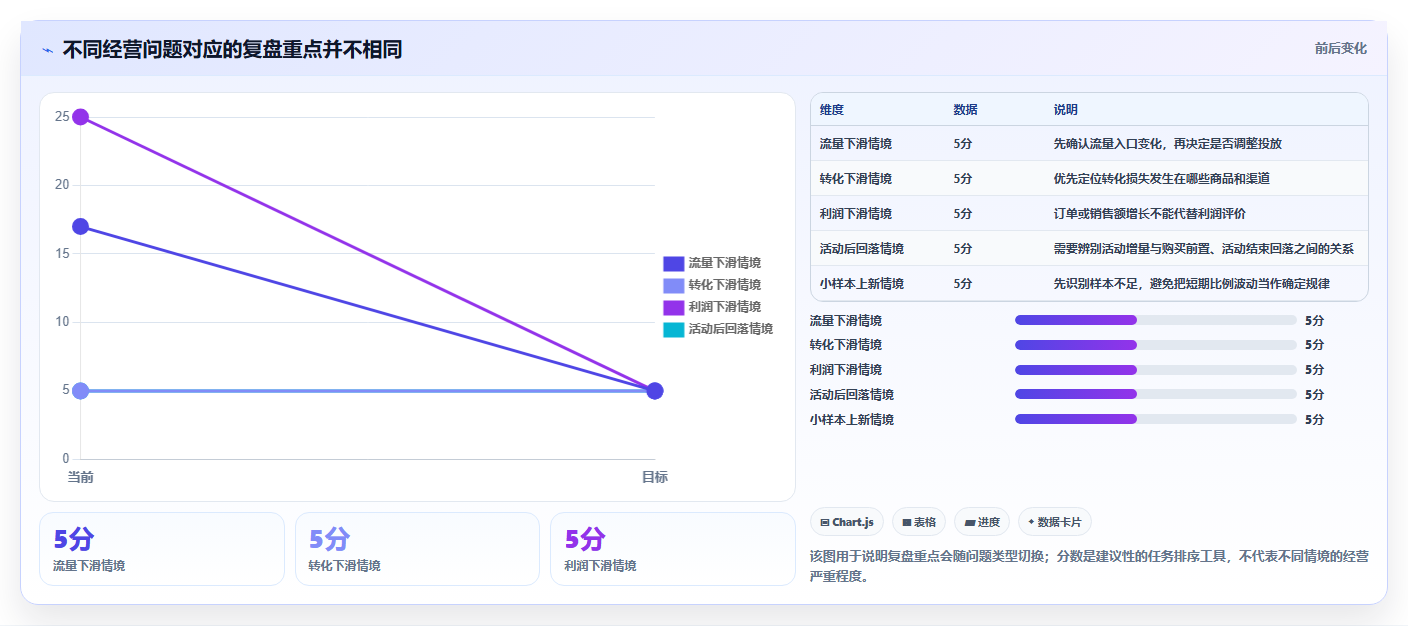Image resolution: width=1408 pixels, height=626 pixels.
Task: Click the 活动后回落情境 progress bar
Action: pyautogui.click(x=1156, y=395)
